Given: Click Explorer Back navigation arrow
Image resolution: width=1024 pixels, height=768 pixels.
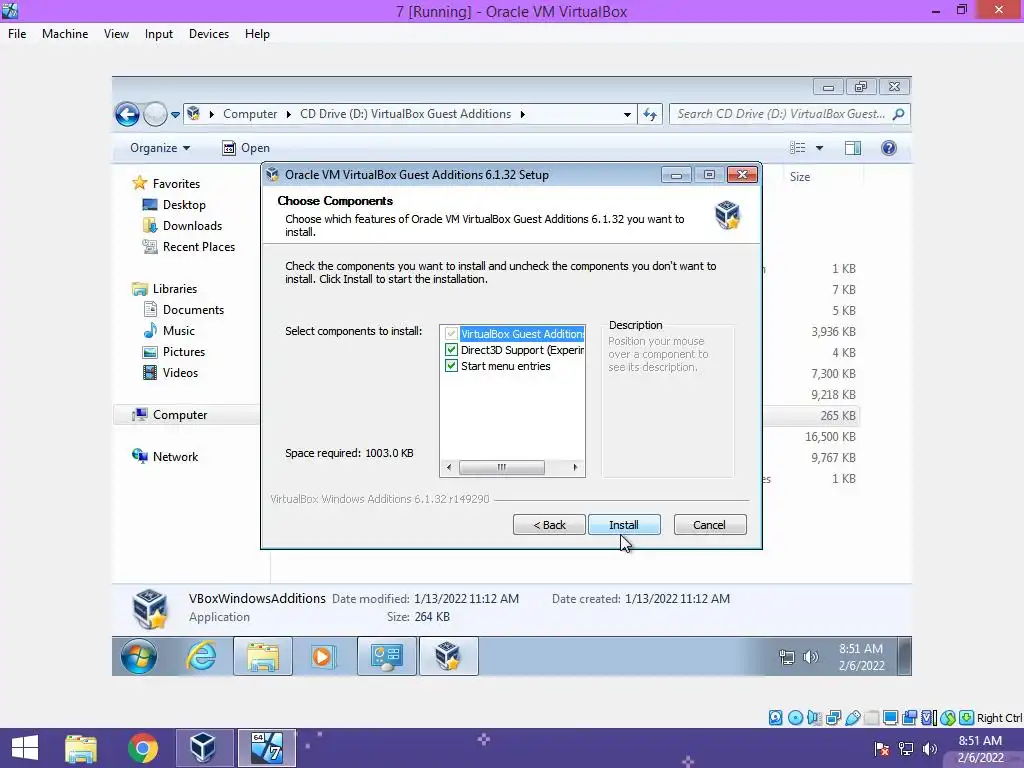Looking at the screenshot, I should pyautogui.click(x=127, y=114).
